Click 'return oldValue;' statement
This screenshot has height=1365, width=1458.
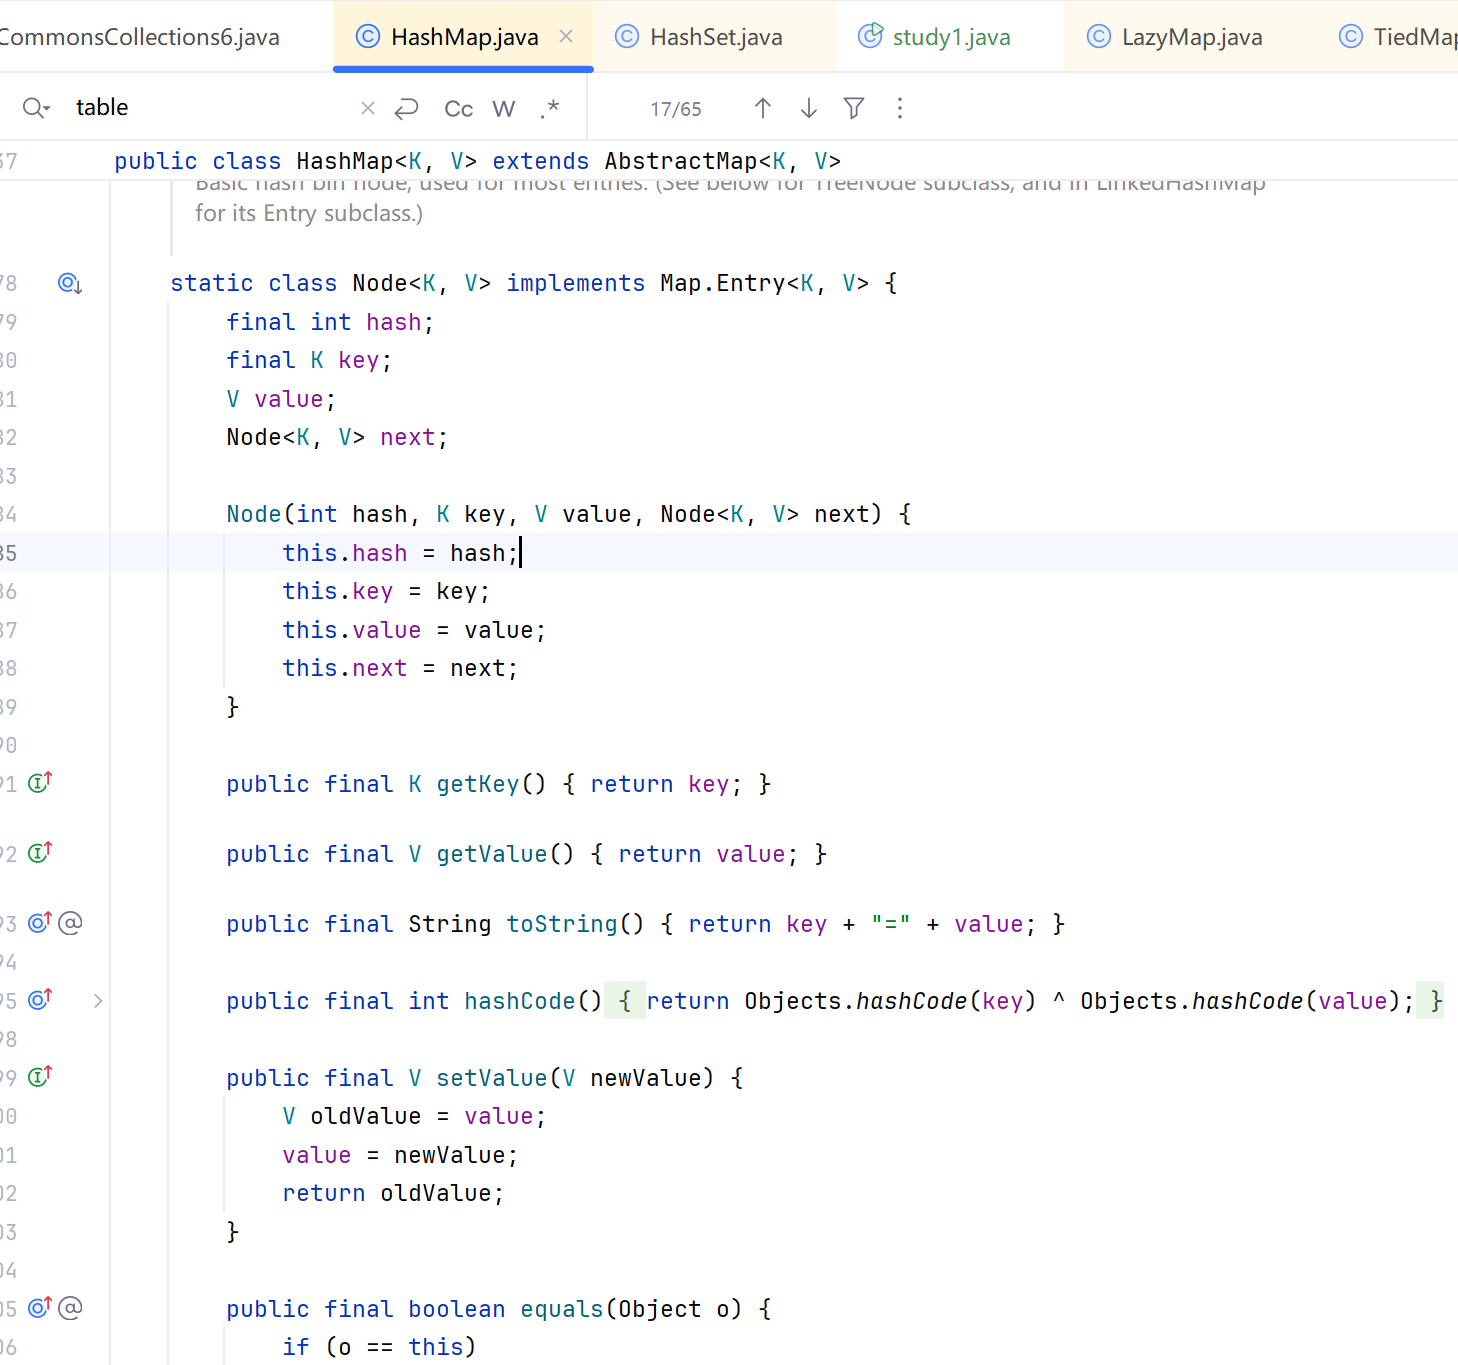click(393, 1193)
